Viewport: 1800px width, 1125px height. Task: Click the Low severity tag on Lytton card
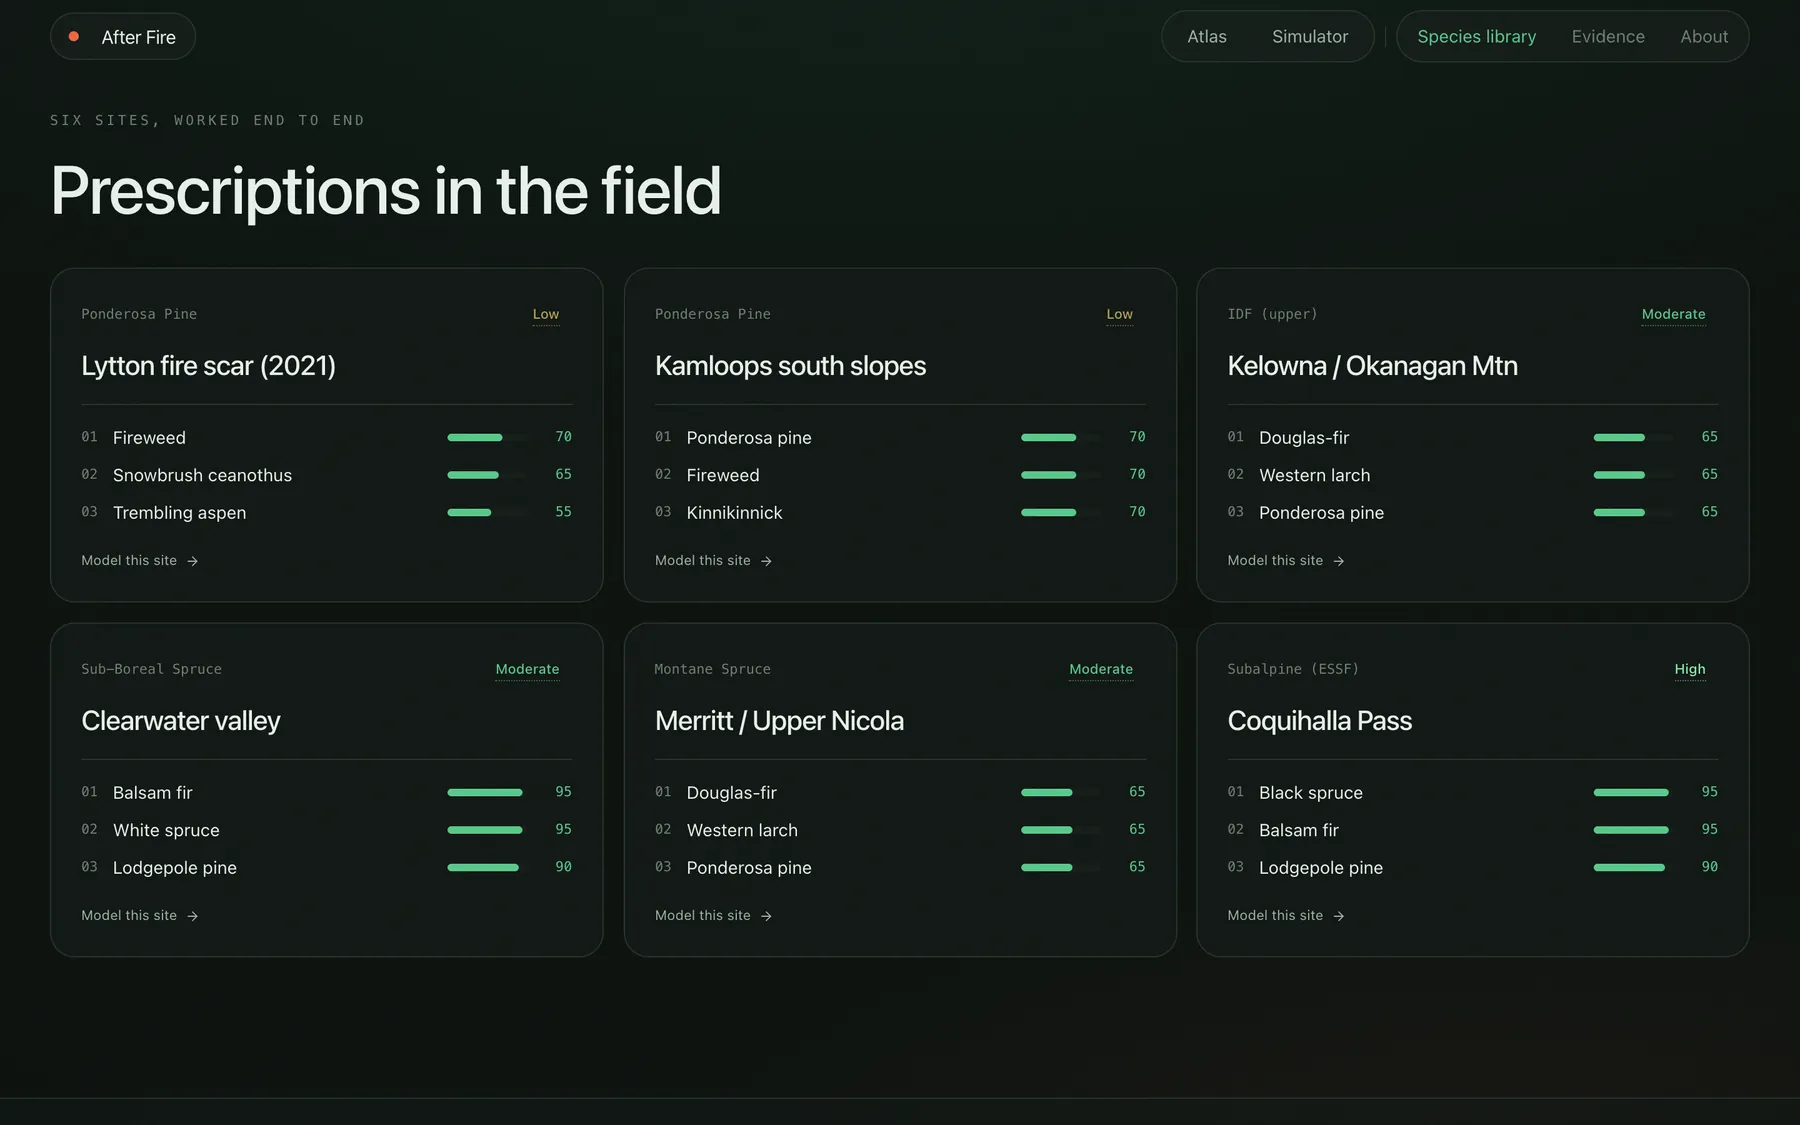pos(546,315)
